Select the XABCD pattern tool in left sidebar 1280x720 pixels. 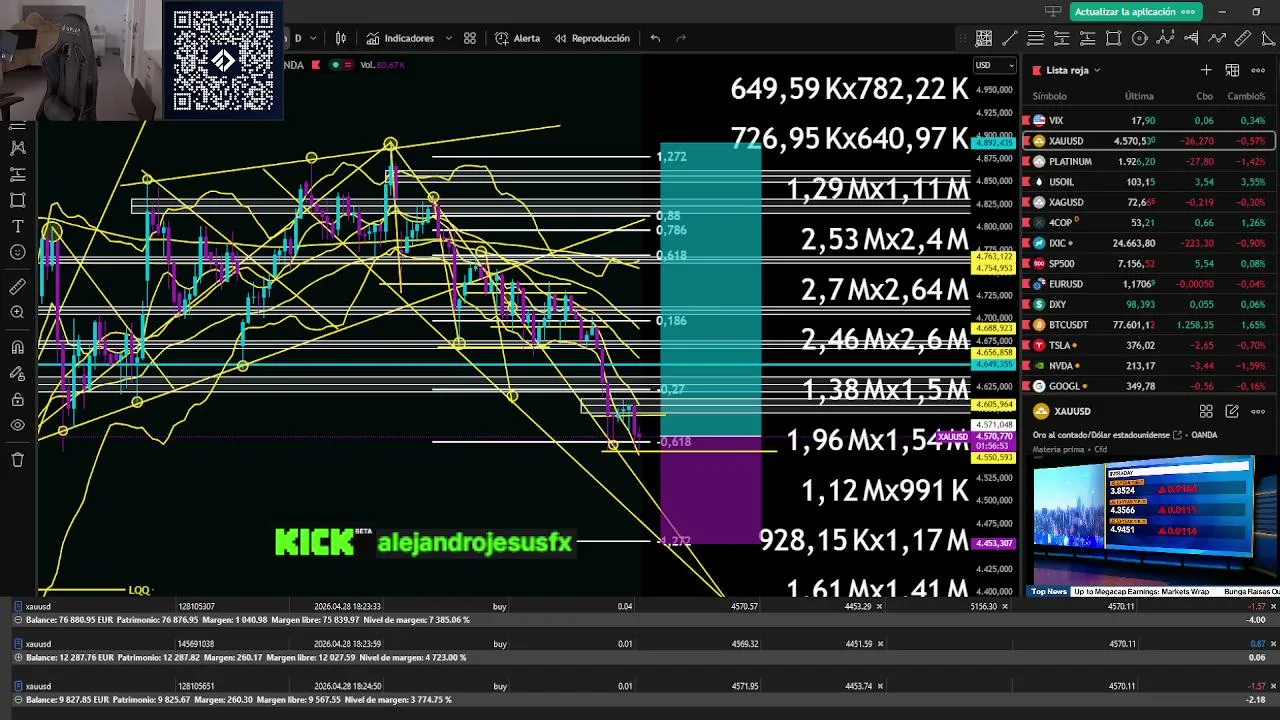tap(17, 147)
